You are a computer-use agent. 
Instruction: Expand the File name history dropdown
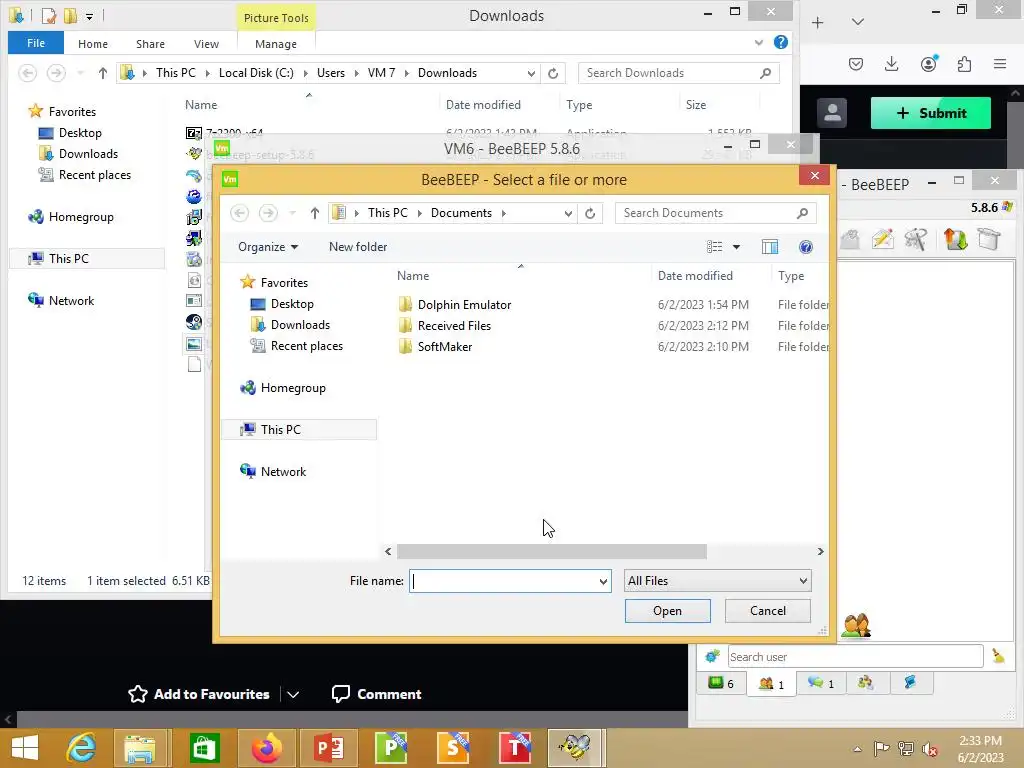pyautogui.click(x=603, y=581)
